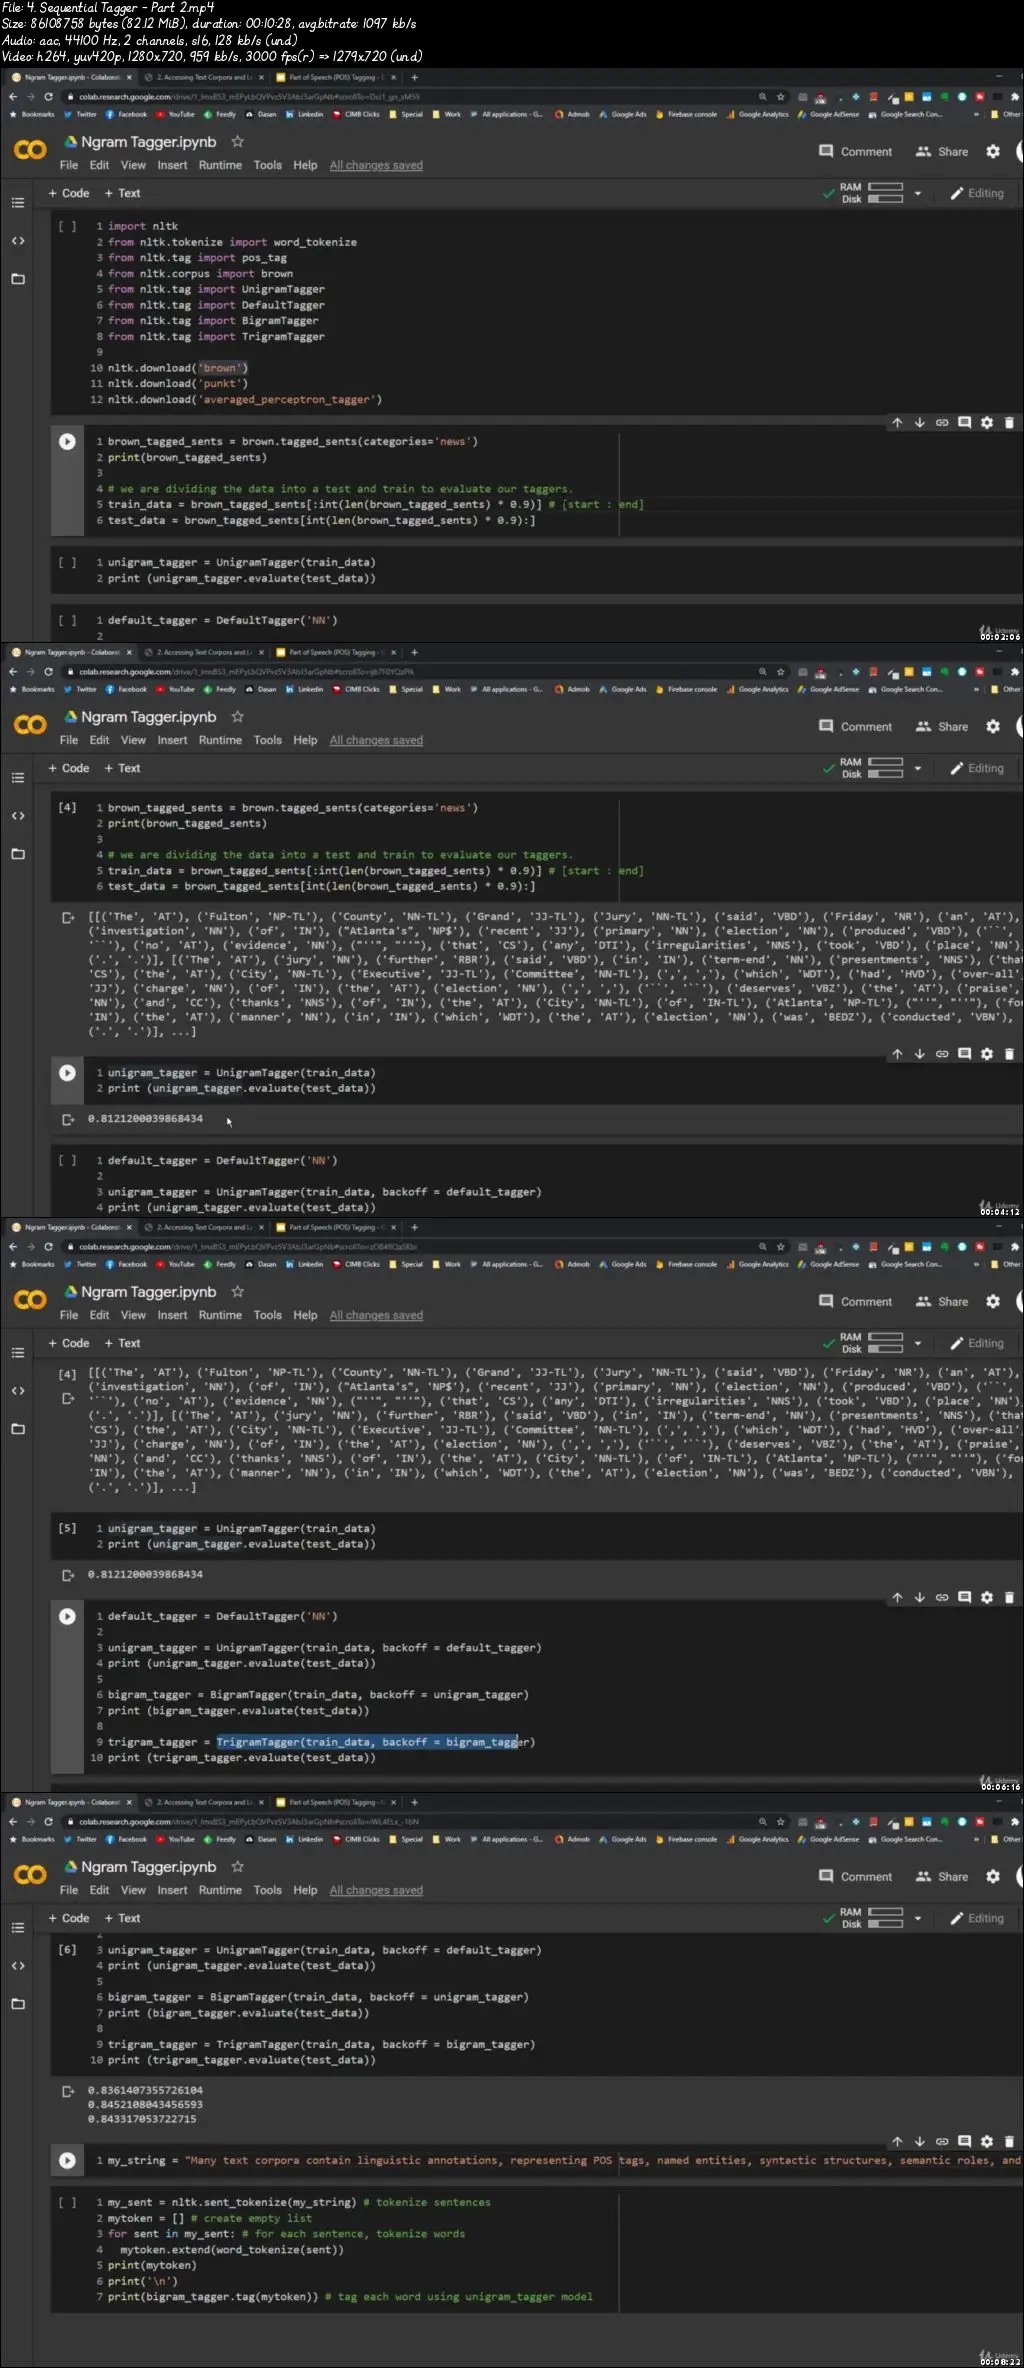Click the colab.research.google.com address bar, top frame

[410, 97]
